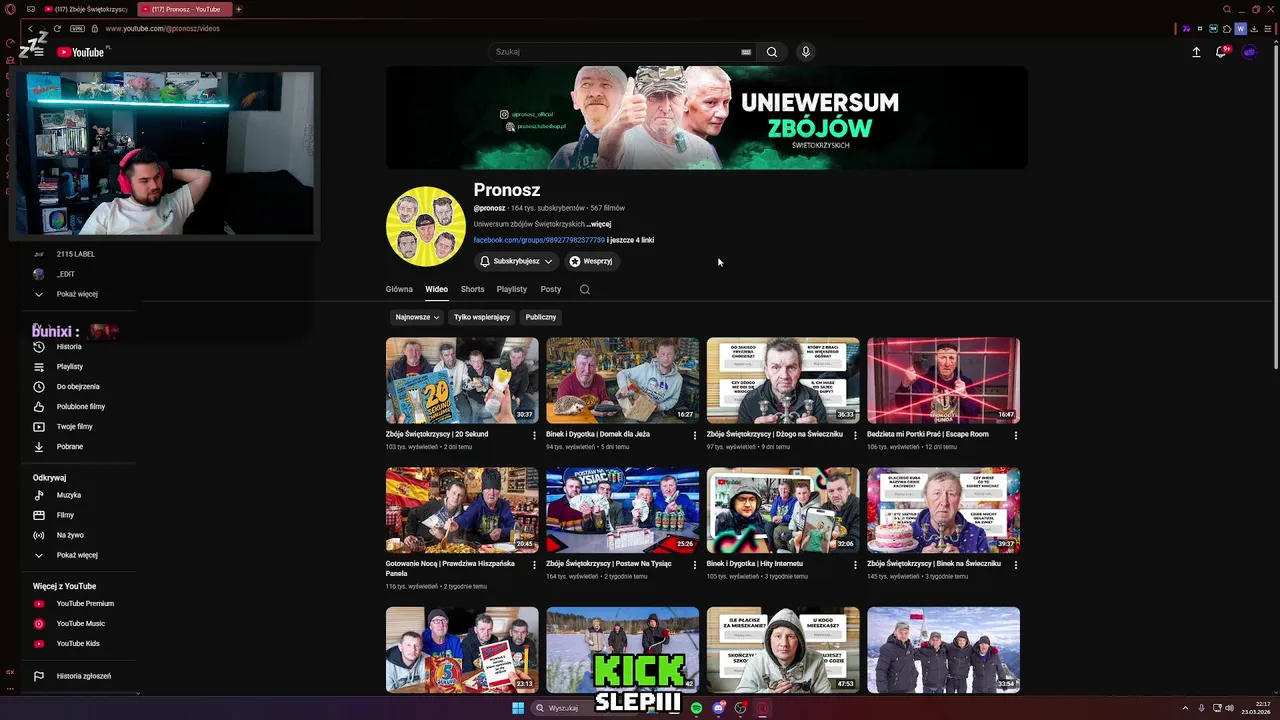
Task: Open the keyboard icon in search bar
Action: 746,52
